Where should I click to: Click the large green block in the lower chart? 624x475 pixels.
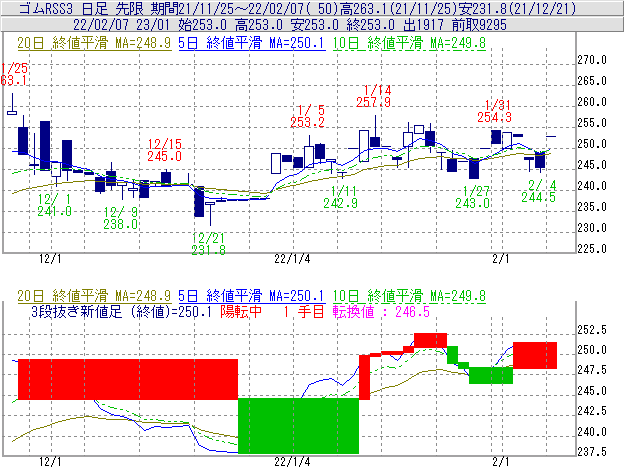(x=298, y=426)
